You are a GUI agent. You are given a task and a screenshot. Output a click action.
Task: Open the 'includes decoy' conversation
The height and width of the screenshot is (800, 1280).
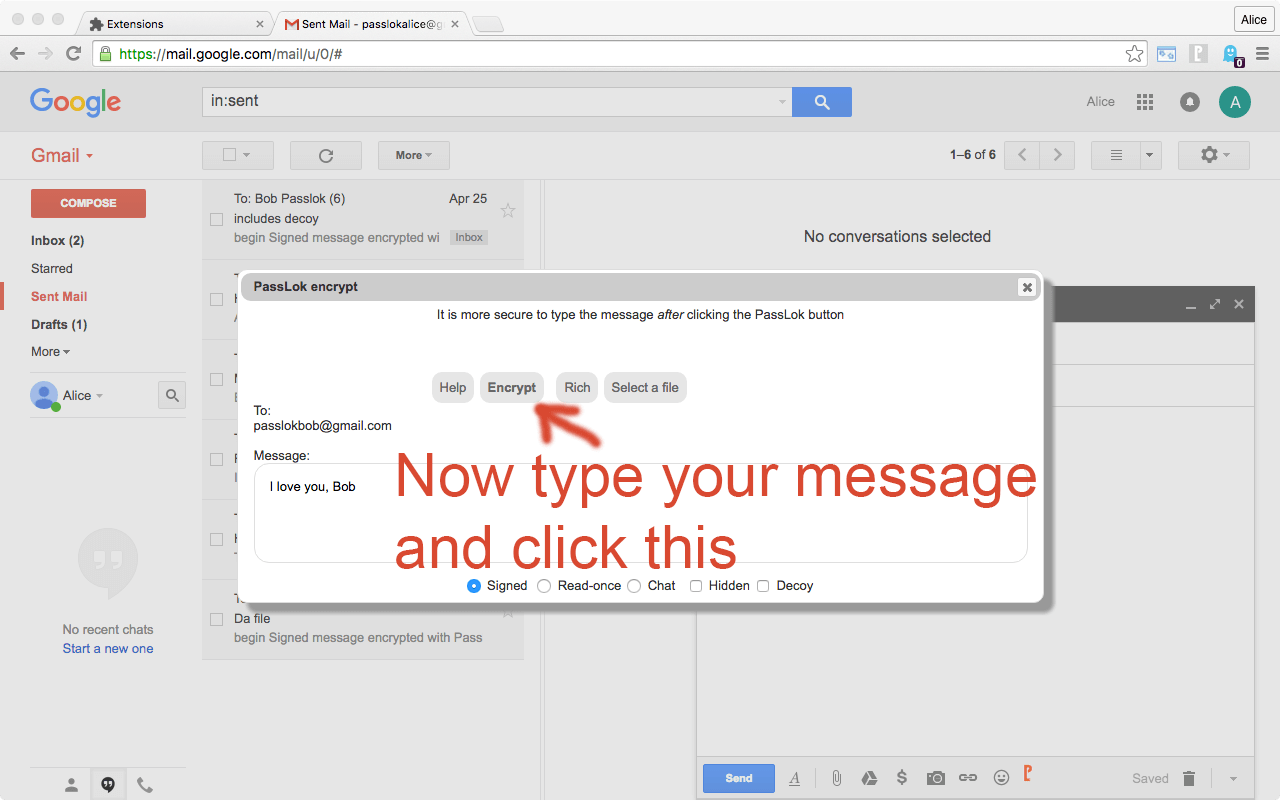362,219
